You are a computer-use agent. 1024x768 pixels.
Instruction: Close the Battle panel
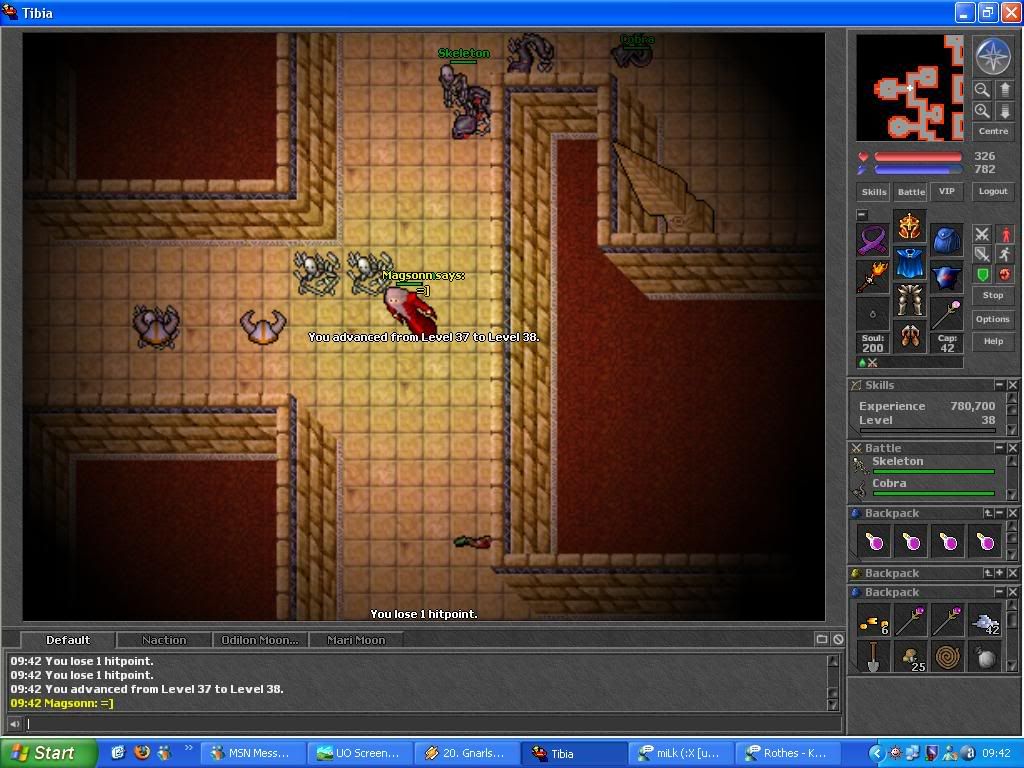1012,448
